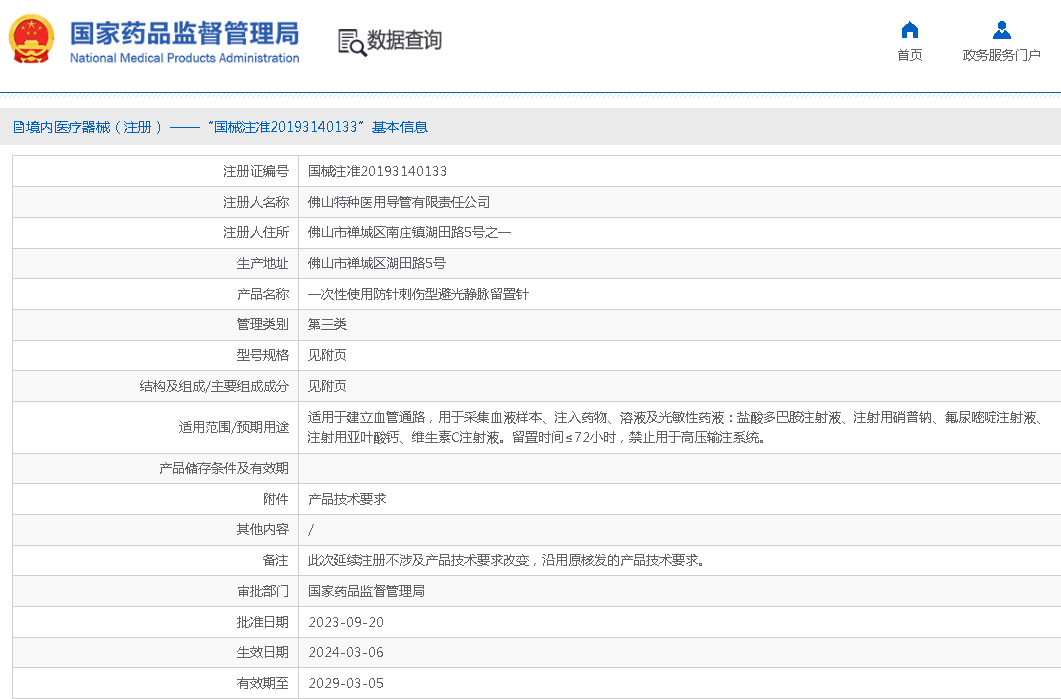Select 佛山特种医用导管有限责任公司 text
1061x699 pixels.
click(x=399, y=202)
